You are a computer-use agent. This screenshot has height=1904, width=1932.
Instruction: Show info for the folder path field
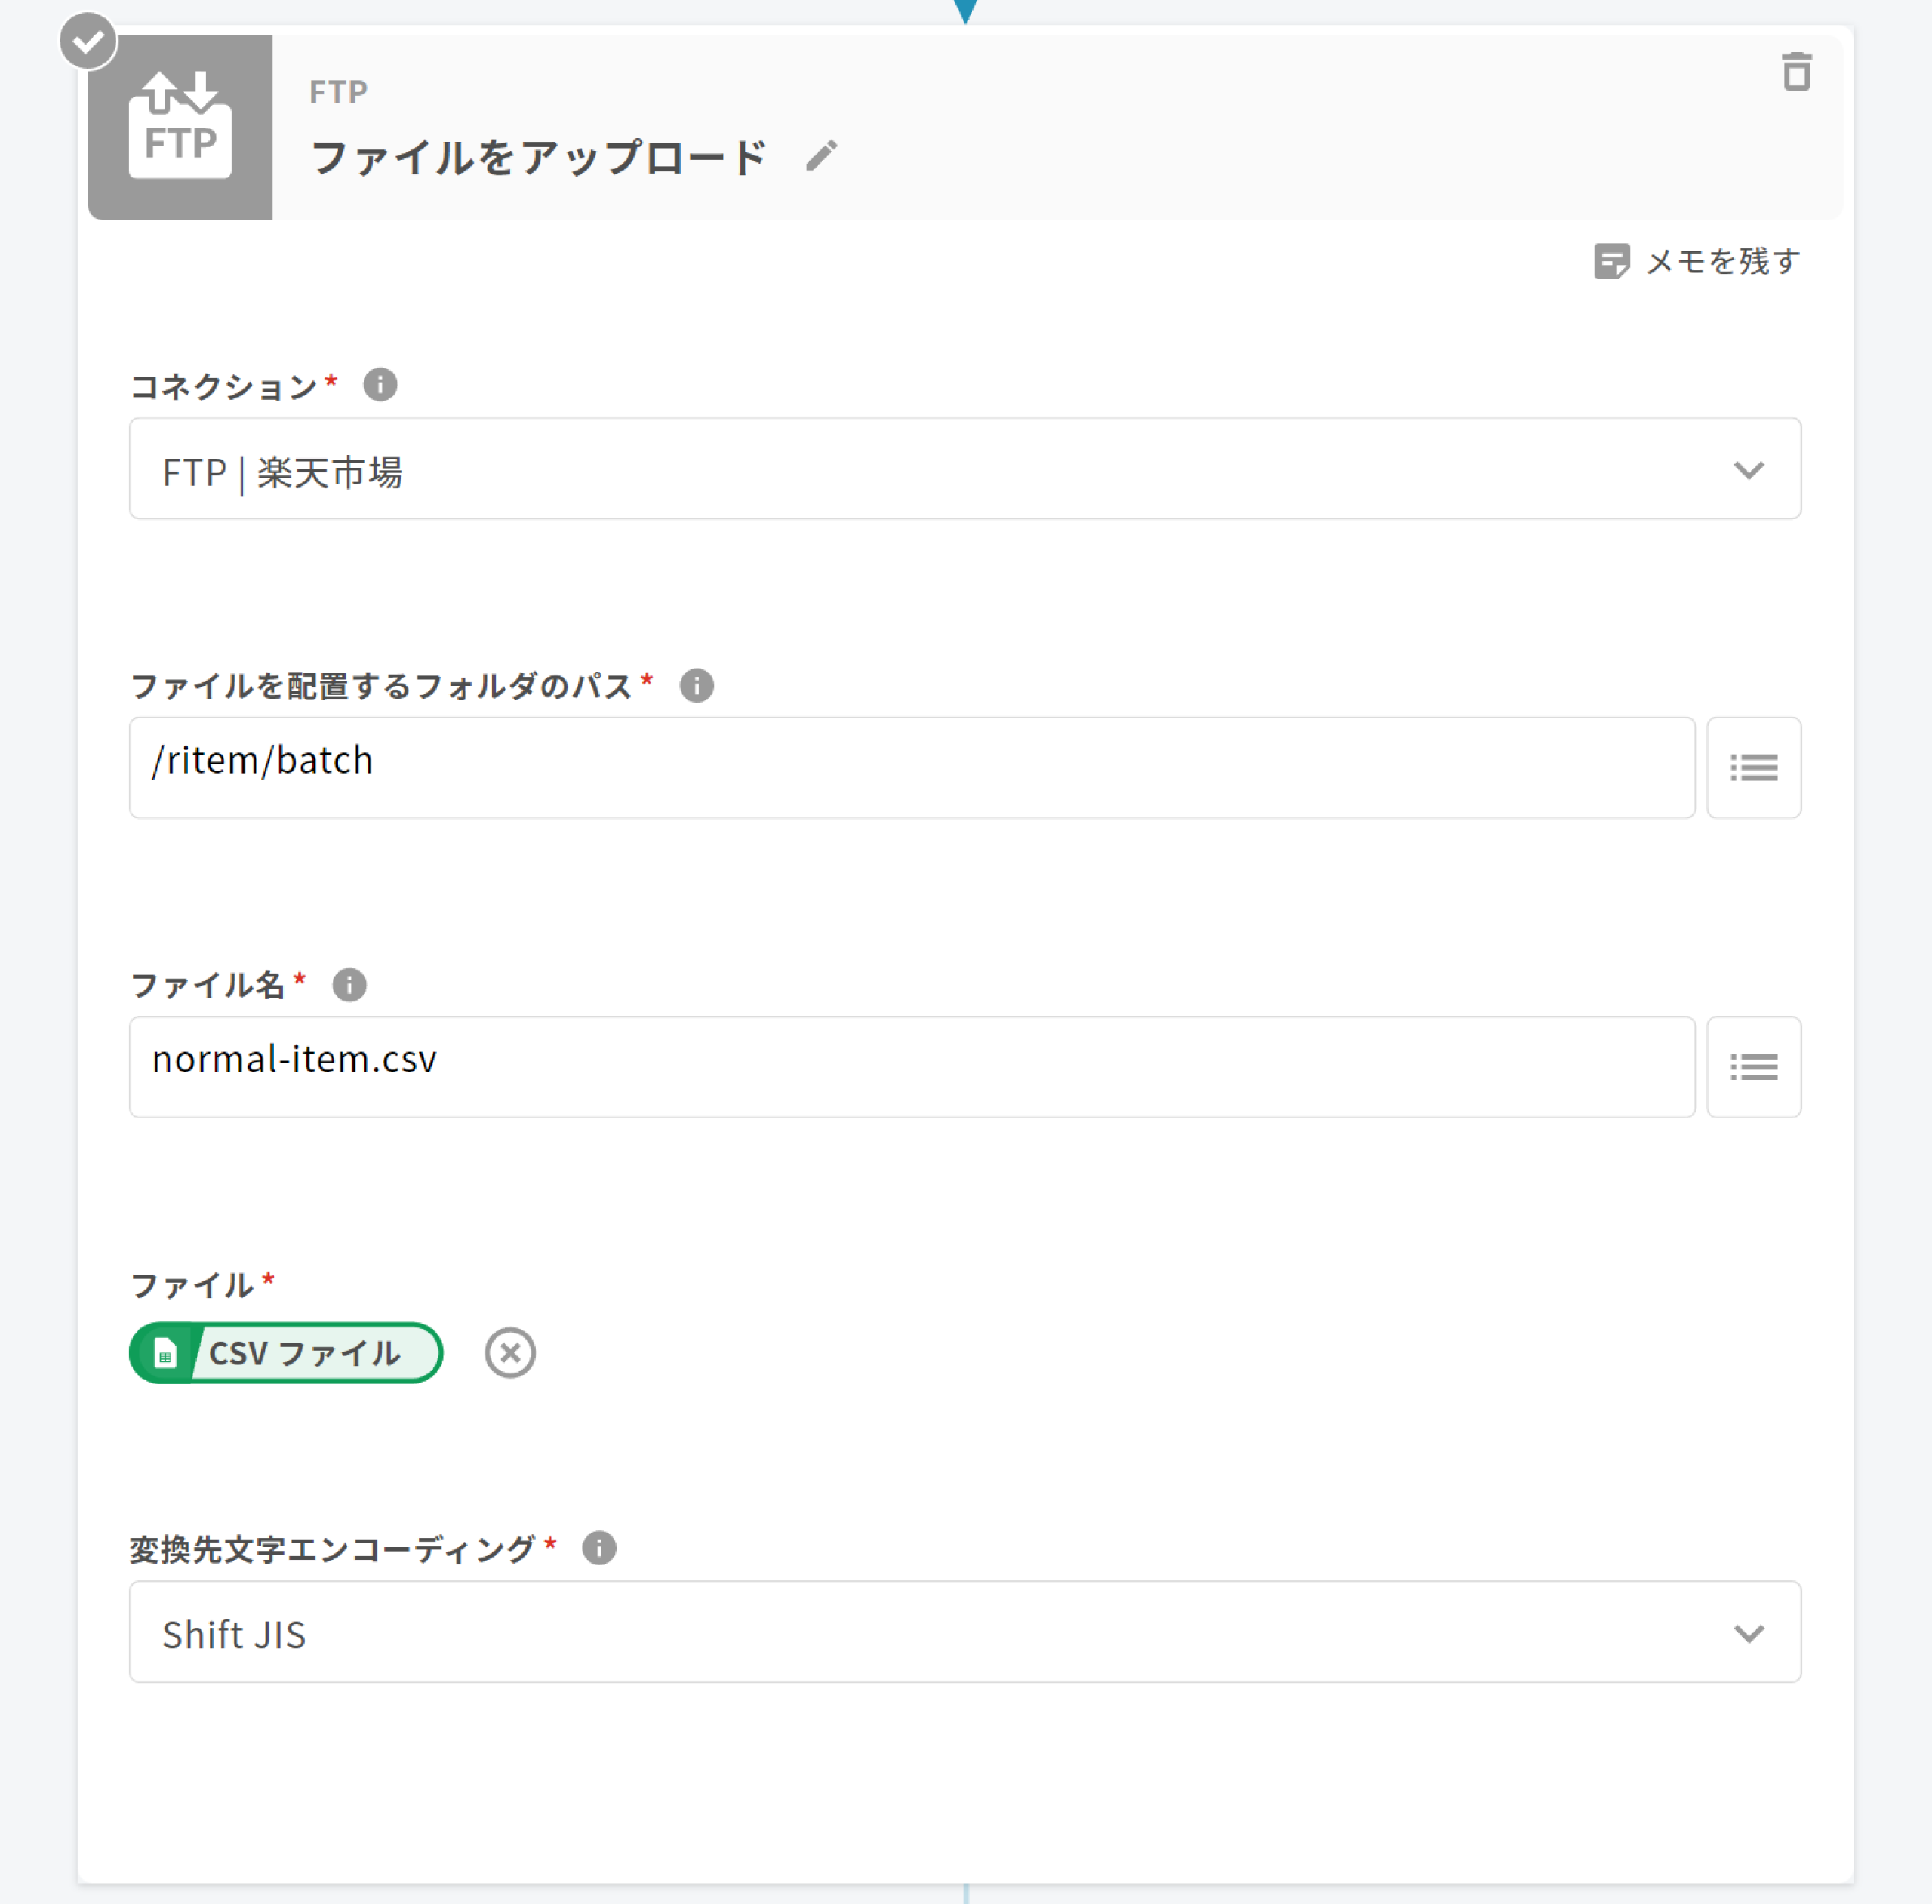point(697,686)
